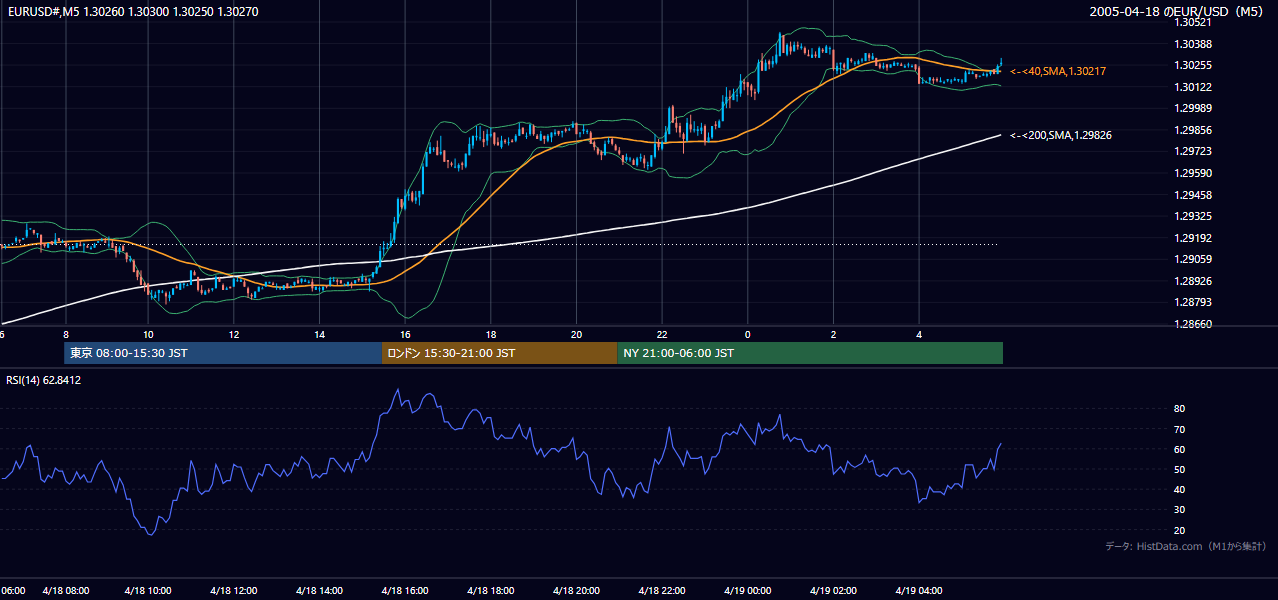Click the 4/19 02:00 bottom date label

(833, 590)
